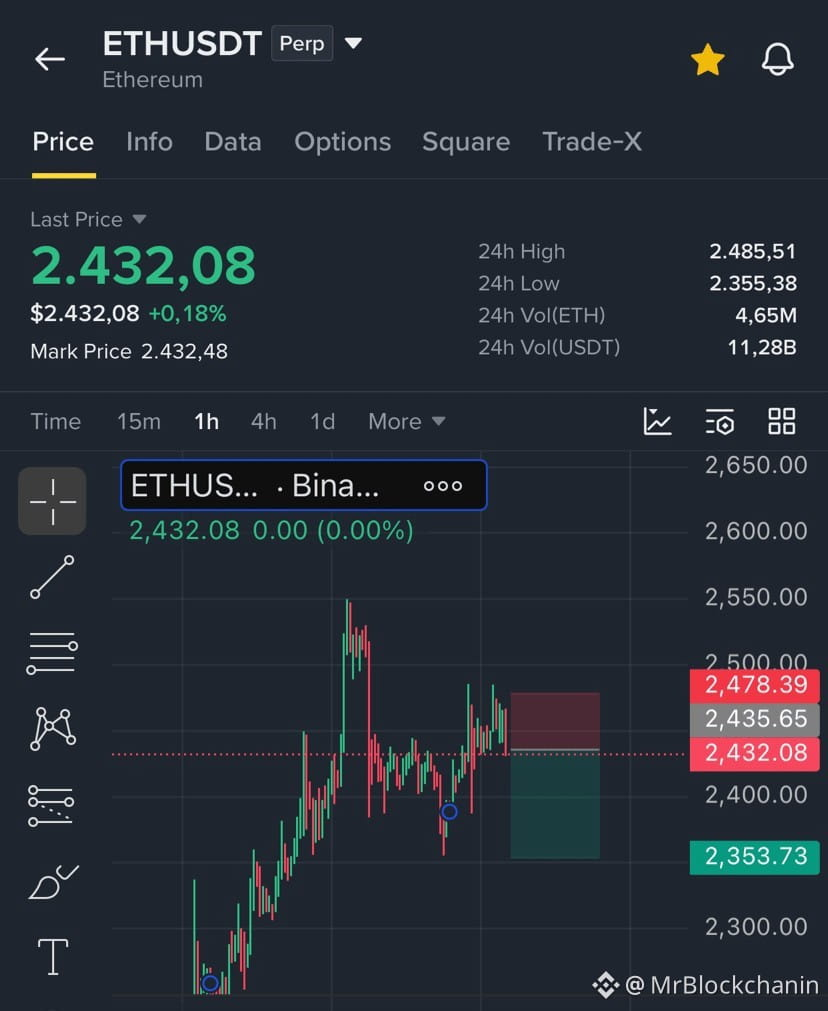The height and width of the screenshot is (1011, 828).
Task: Open the Info tab
Action: (149, 142)
